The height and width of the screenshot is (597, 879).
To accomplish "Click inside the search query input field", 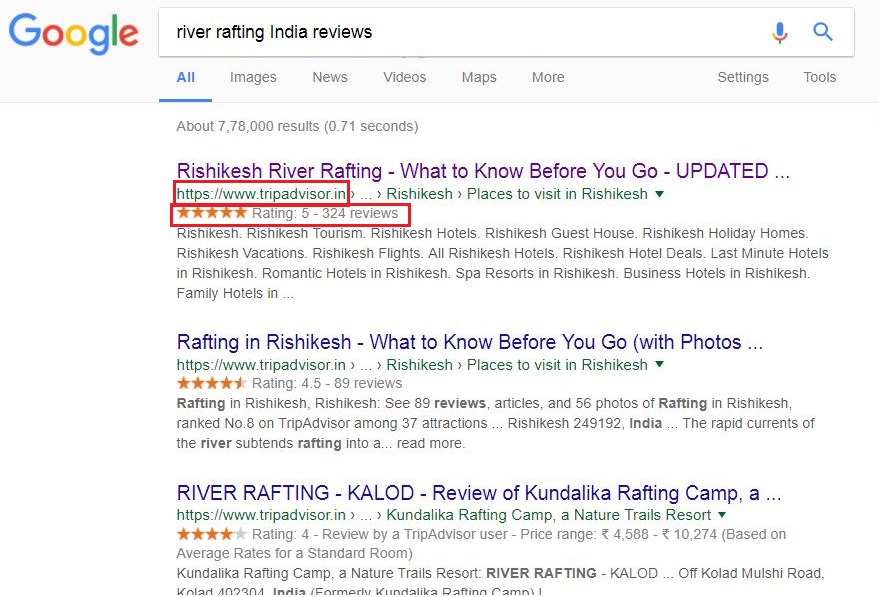I will [x=450, y=32].
